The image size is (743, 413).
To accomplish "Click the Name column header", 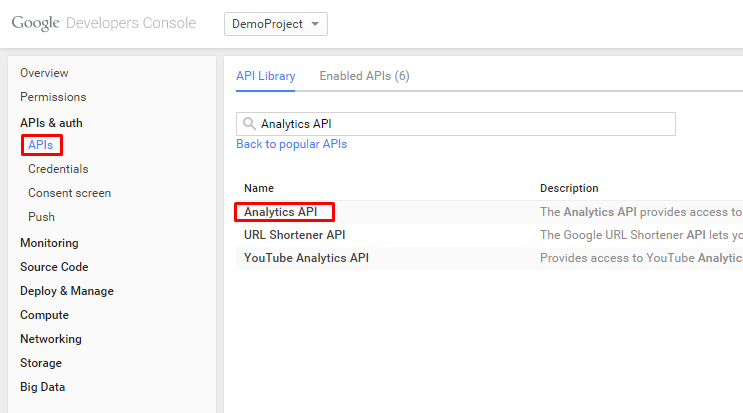I will pos(259,188).
